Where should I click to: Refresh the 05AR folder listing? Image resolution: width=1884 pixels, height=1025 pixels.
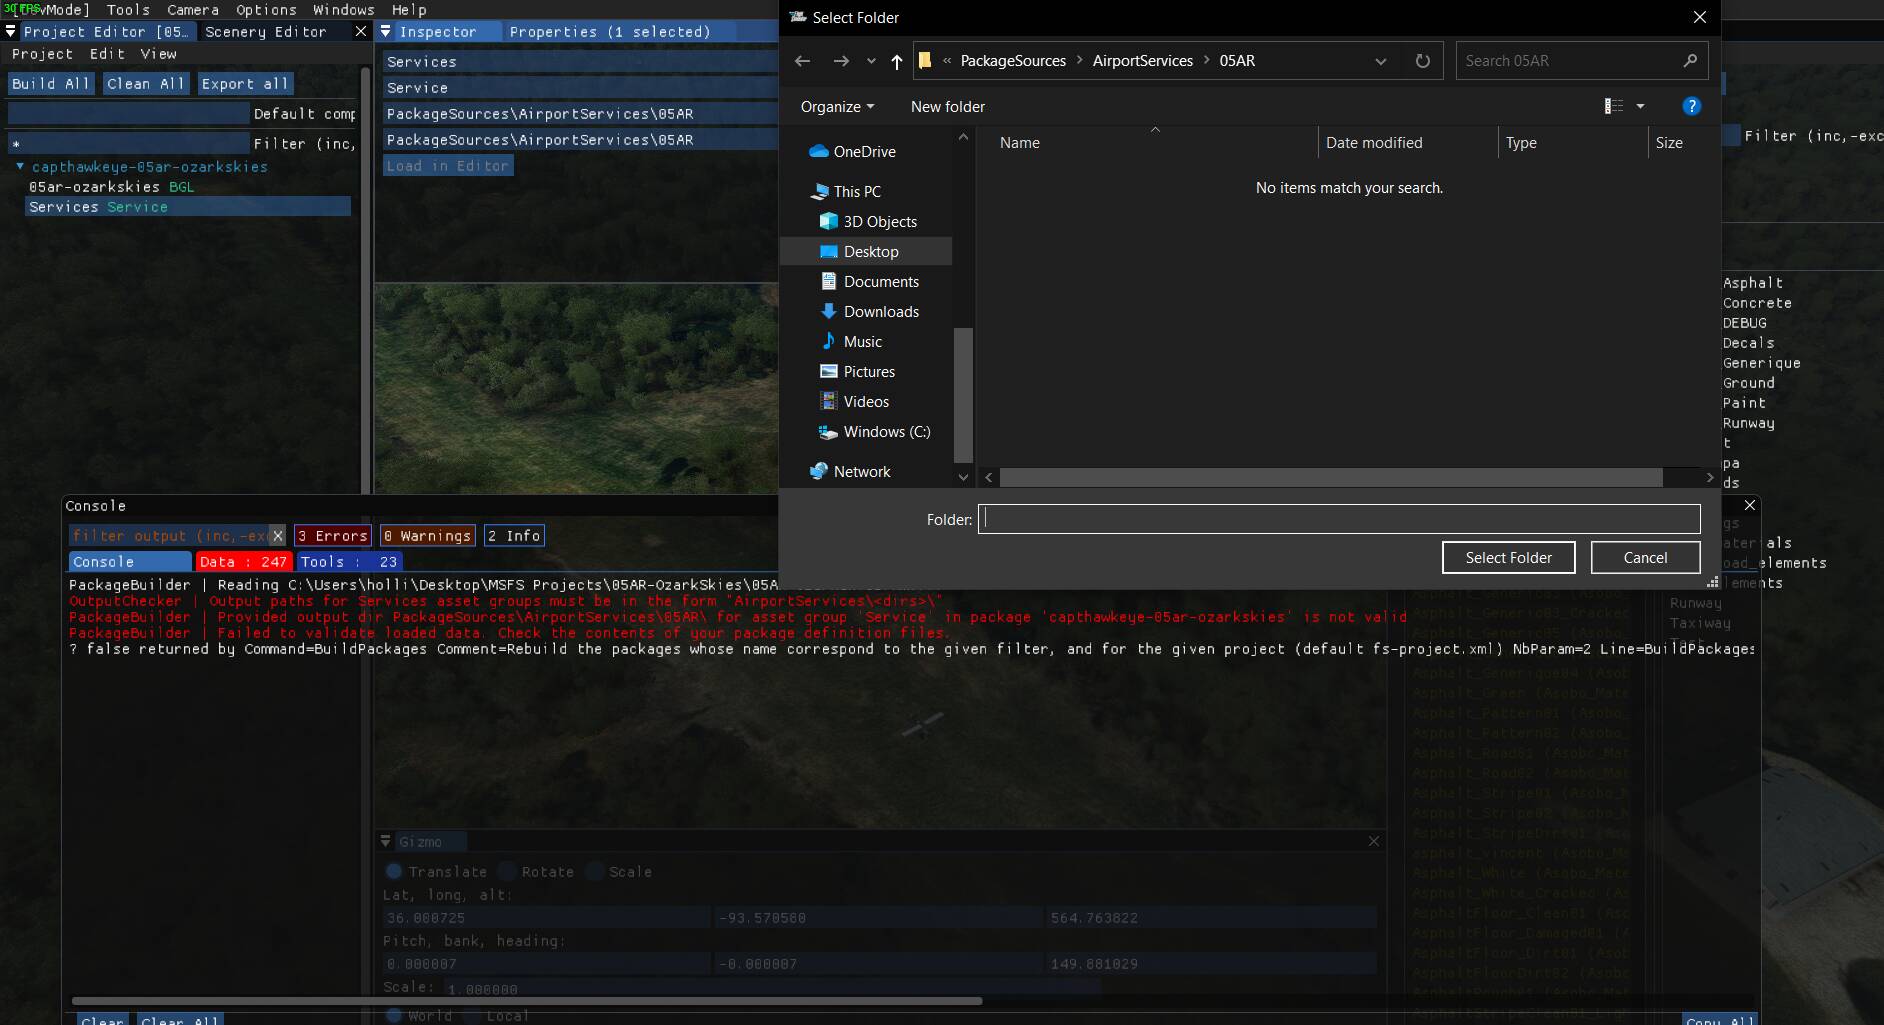coord(1422,61)
